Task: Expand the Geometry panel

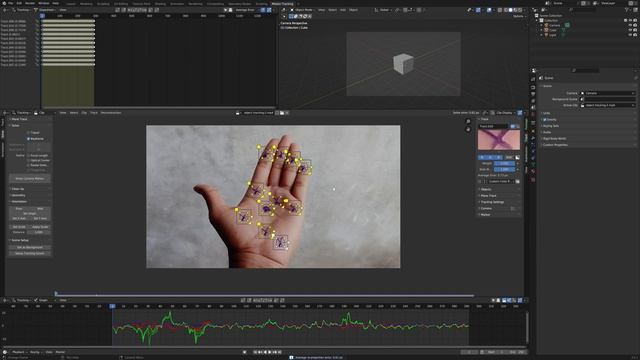Action: coord(19,195)
